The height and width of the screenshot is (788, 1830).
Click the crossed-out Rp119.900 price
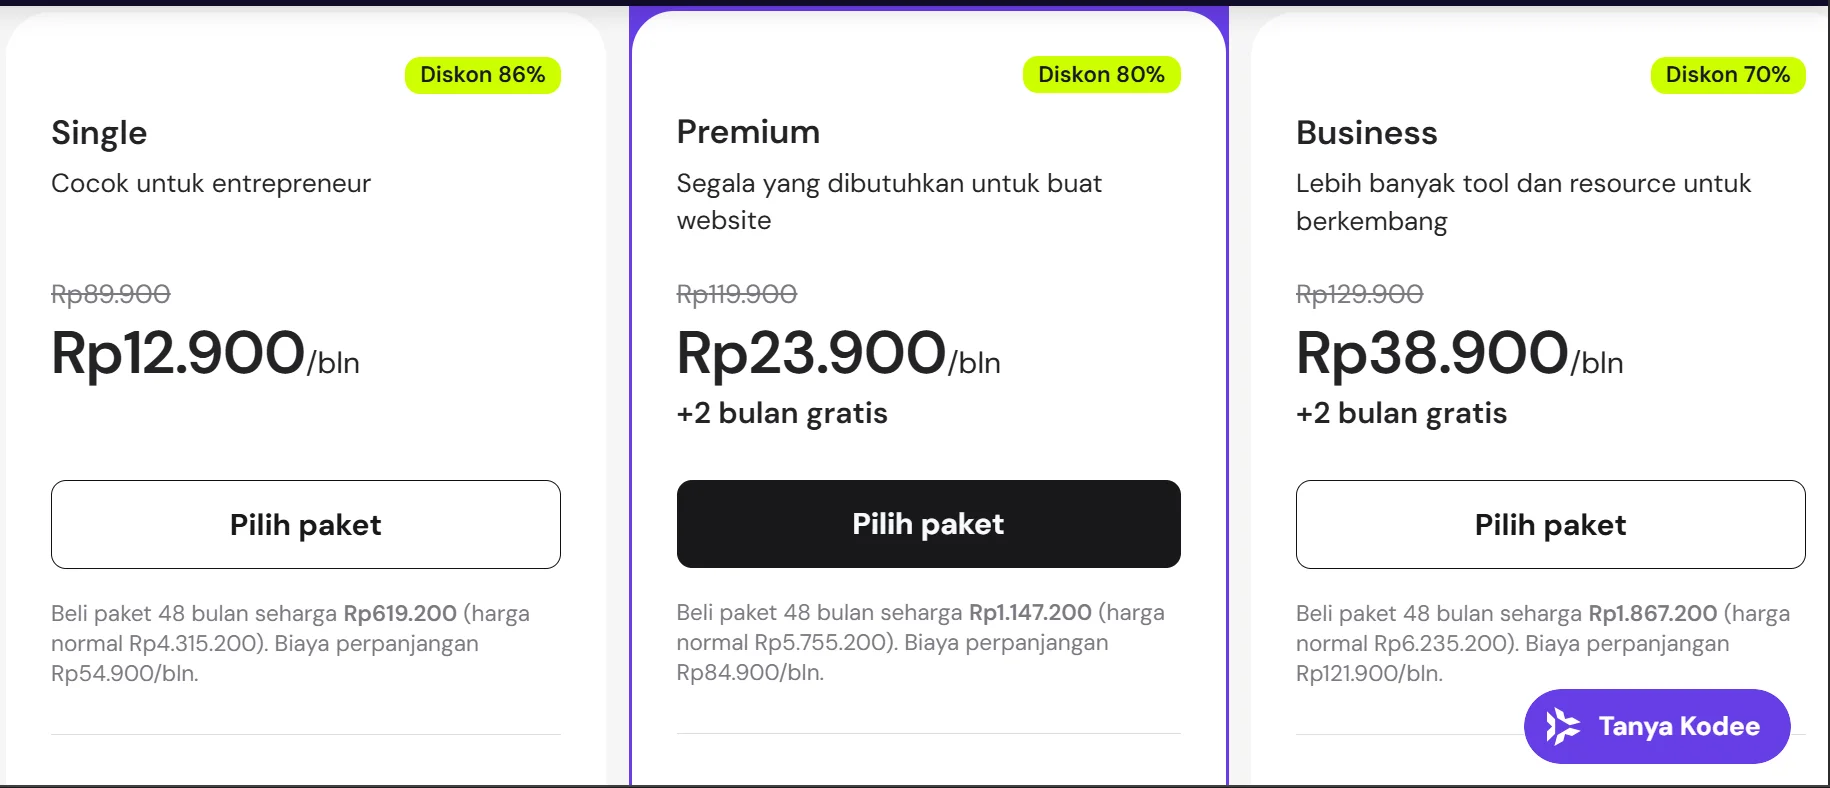click(737, 294)
